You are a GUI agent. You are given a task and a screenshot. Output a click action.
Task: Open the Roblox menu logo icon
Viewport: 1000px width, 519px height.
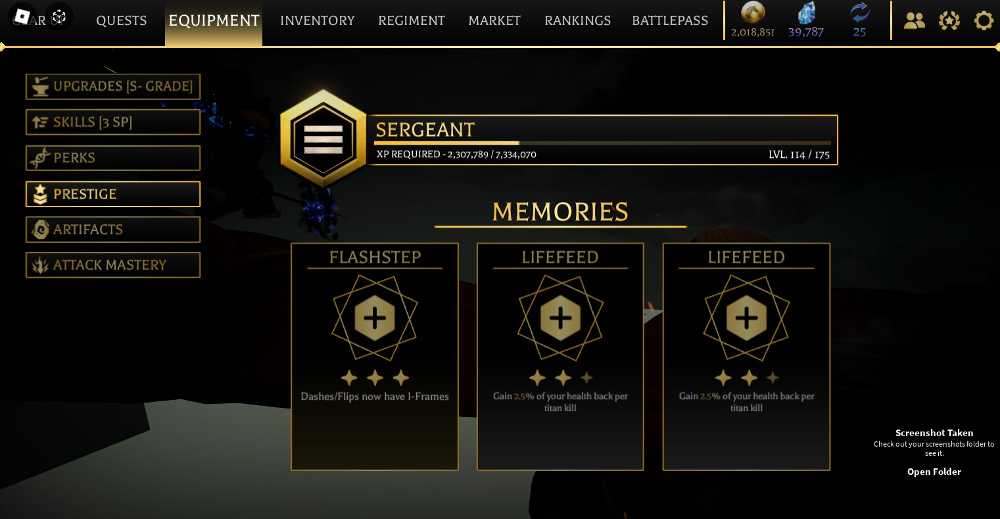coord(23,17)
